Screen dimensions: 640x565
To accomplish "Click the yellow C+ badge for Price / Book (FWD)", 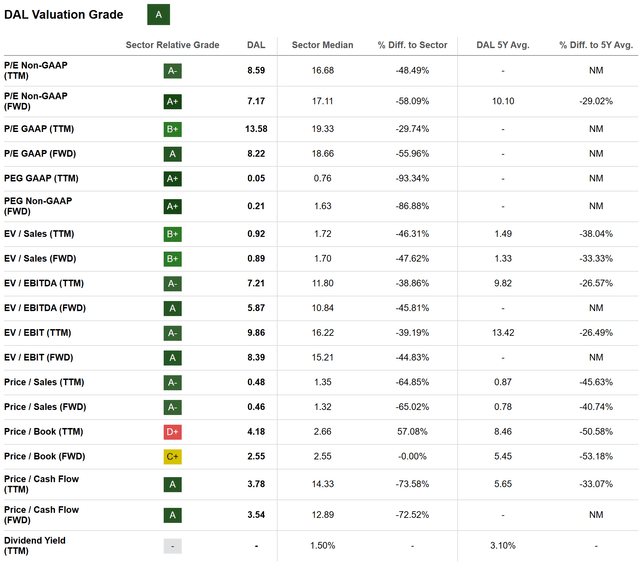I will coord(173,456).
